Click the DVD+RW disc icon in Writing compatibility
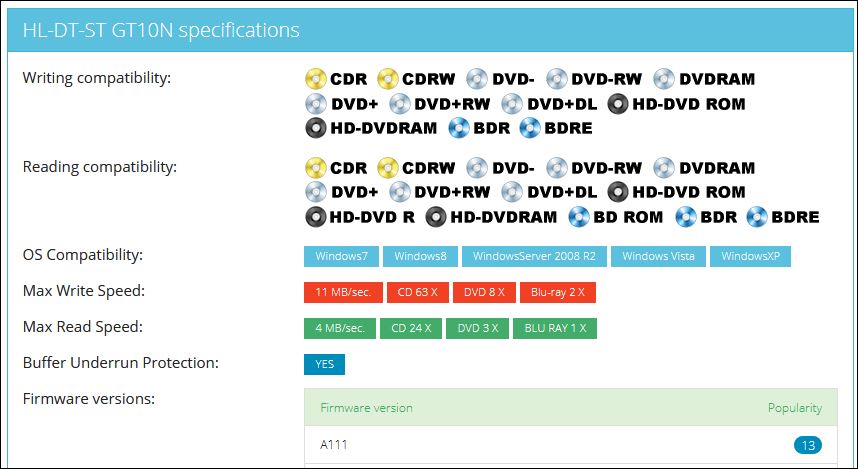Viewport: 858px width, 469px height. (399, 103)
